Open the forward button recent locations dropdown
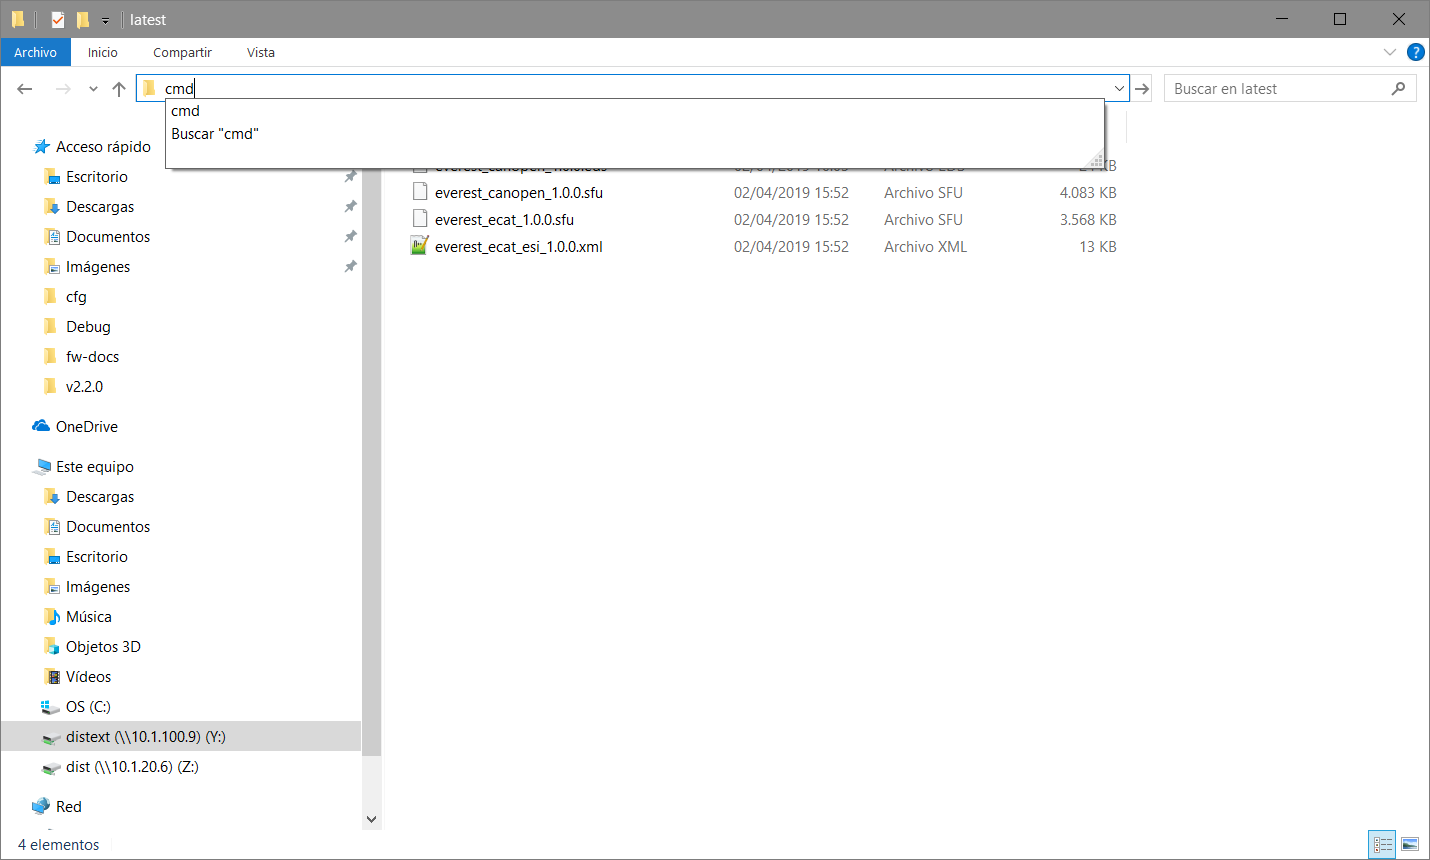Screen dimensions: 1430x860 92,88
